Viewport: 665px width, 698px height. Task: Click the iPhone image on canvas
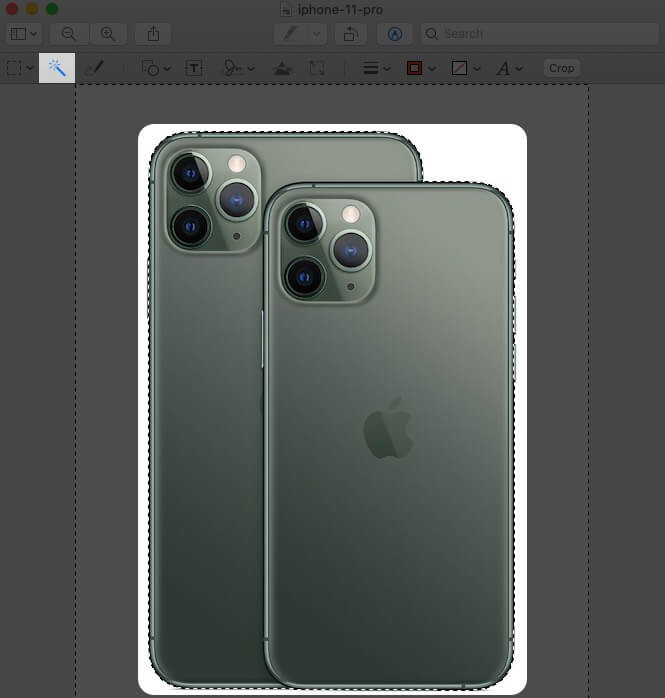point(332,409)
